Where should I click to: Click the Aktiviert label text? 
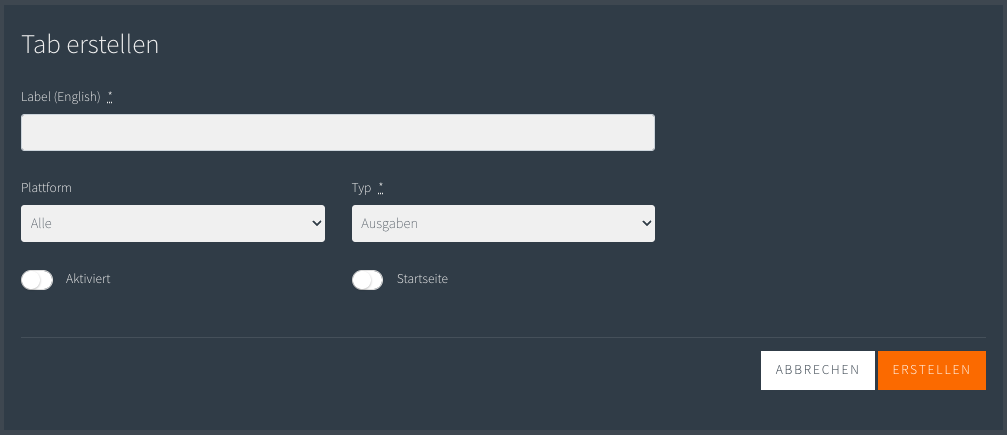tap(88, 280)
